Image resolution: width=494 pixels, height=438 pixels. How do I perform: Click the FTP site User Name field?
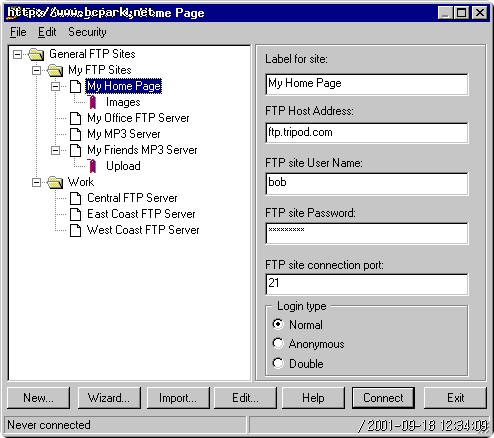(367, 184)
